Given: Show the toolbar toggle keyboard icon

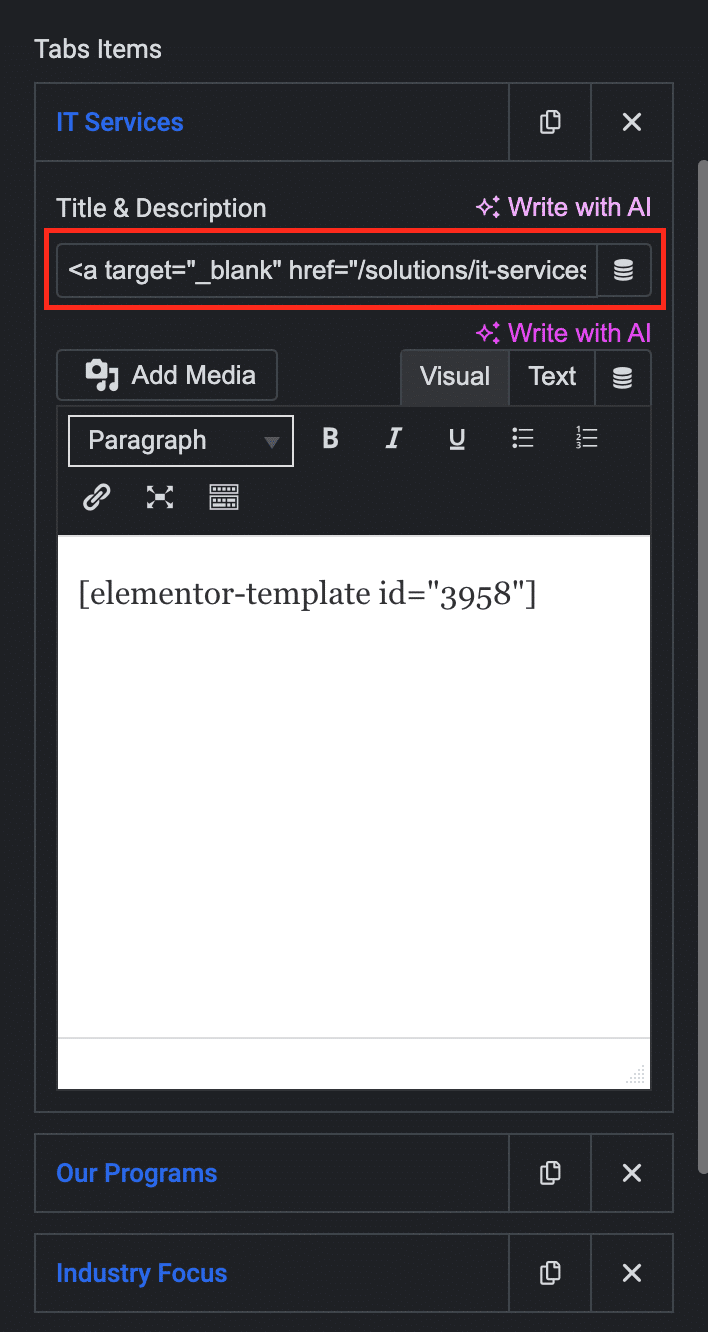Looking at the screenshot, I should (x=224, y=497).
